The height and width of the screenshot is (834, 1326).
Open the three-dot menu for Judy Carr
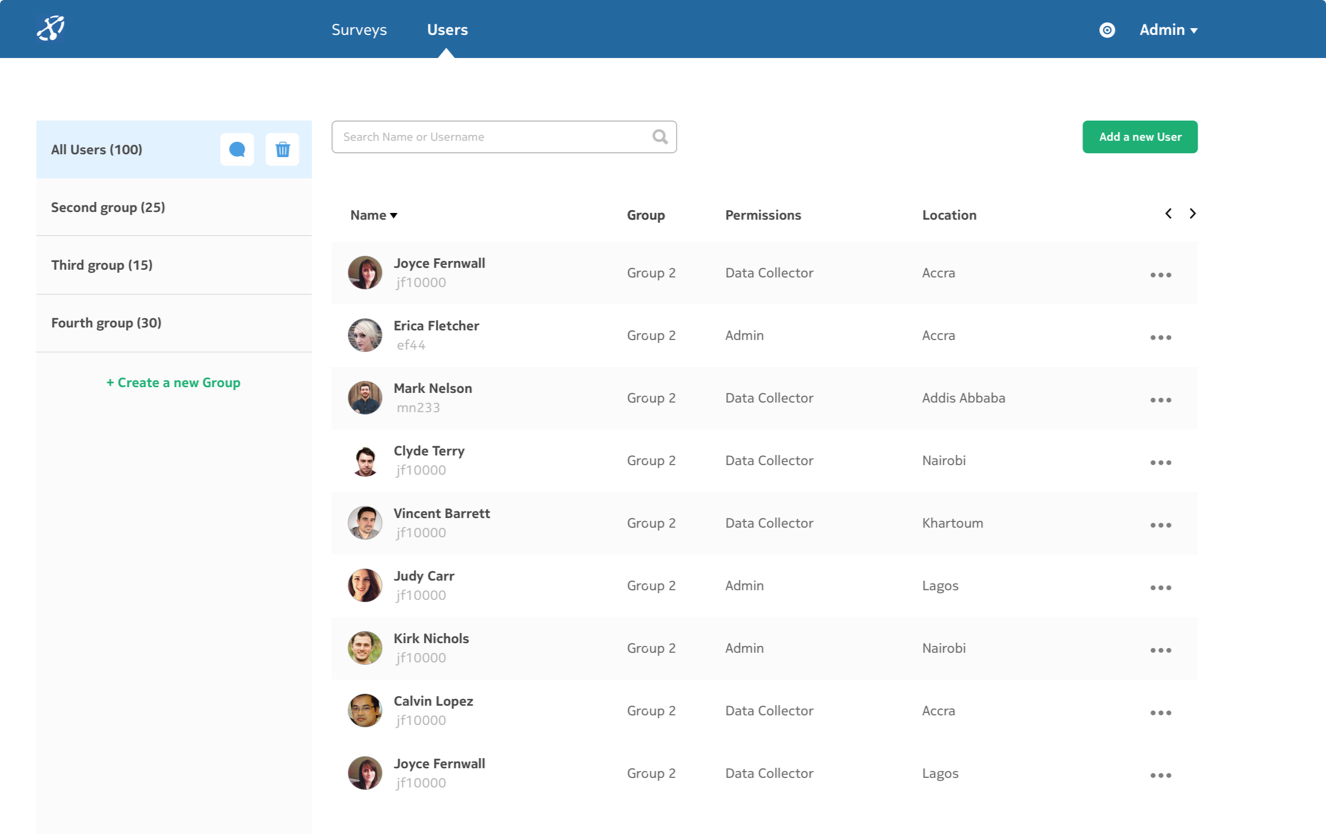1160,588
